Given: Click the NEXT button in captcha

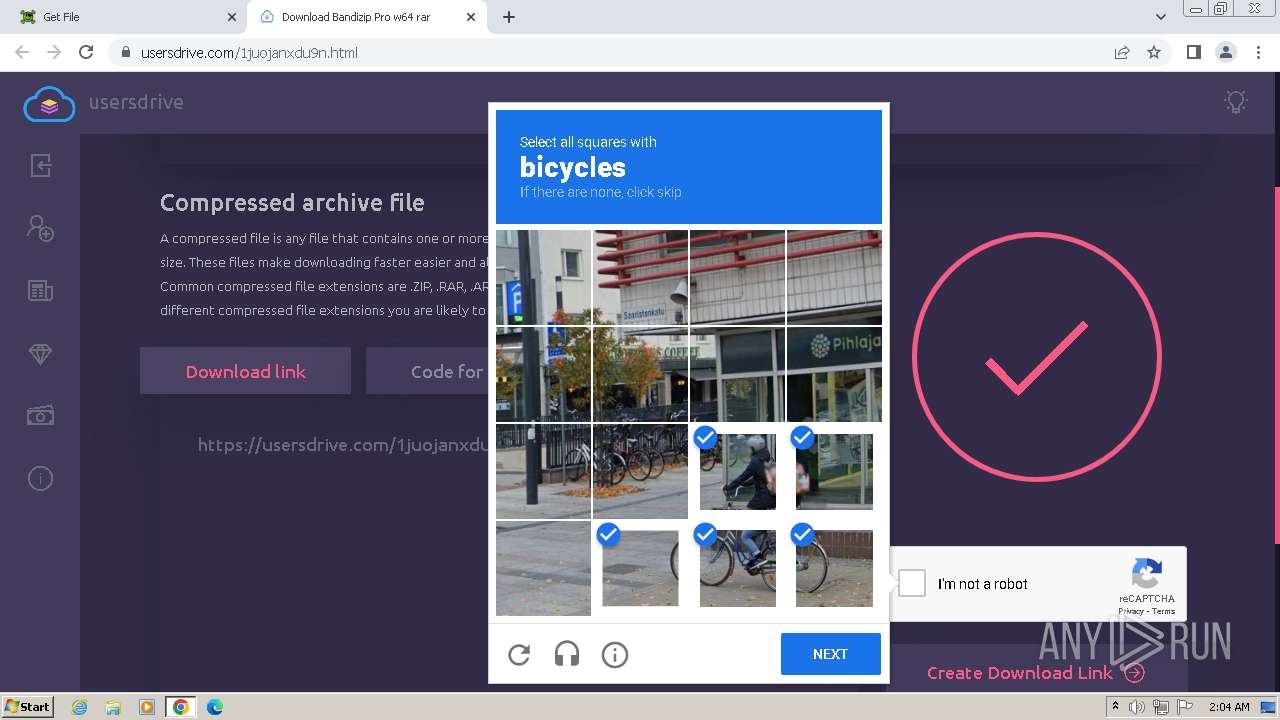Looking at the screenshot, I should [x=830, y=654].
